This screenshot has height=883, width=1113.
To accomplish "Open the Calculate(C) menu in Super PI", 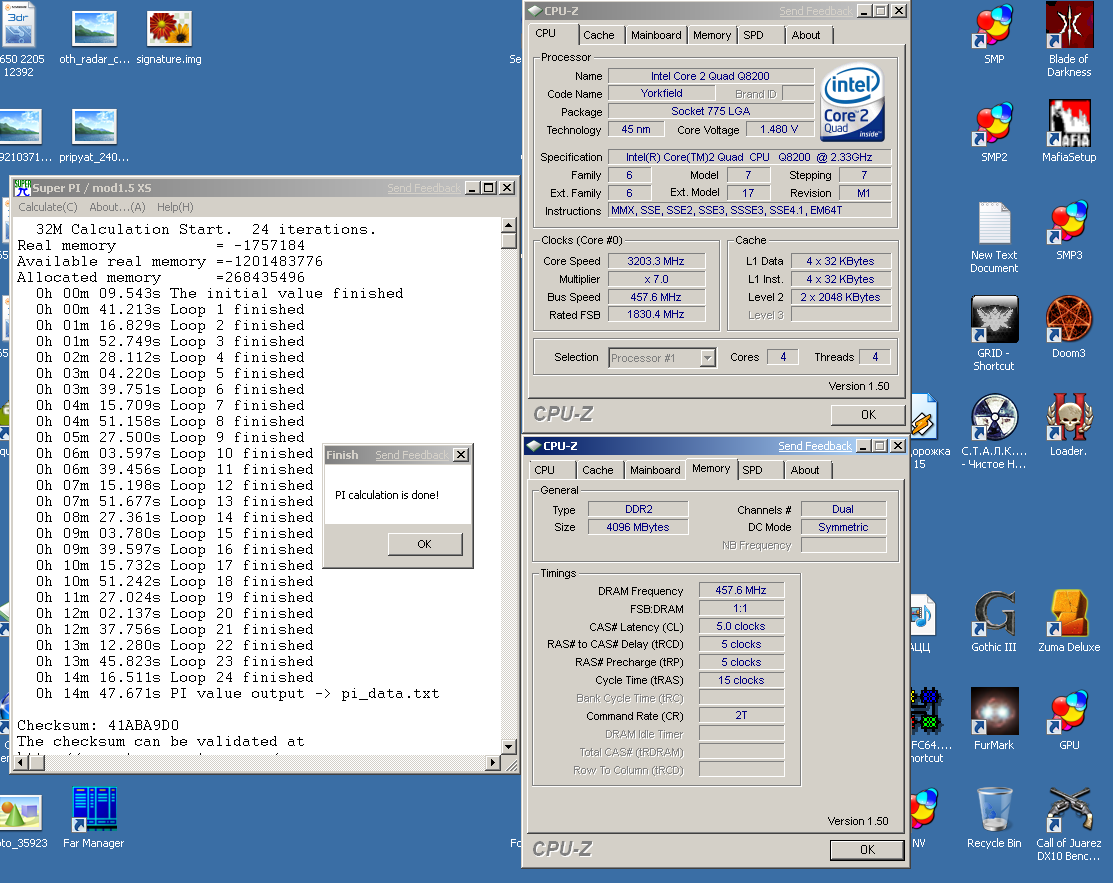I will coord(48,207).
